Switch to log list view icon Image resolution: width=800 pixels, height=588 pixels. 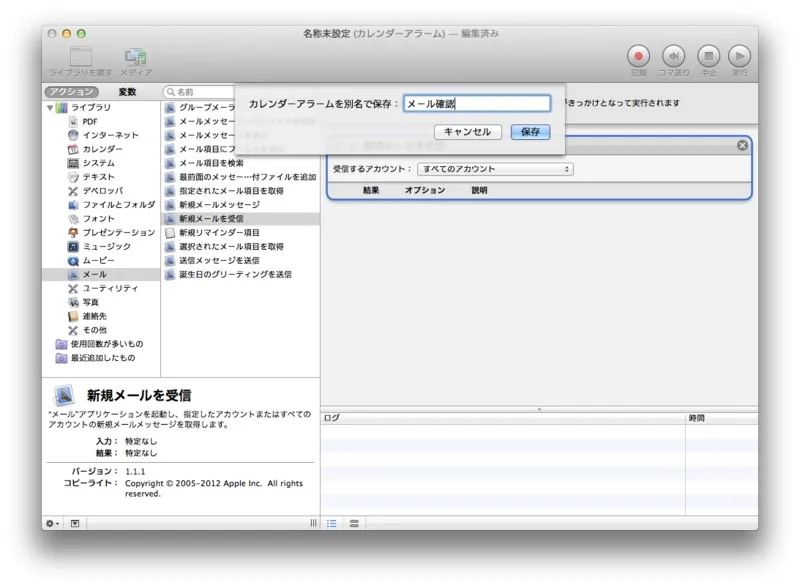(x=332, y=523)
